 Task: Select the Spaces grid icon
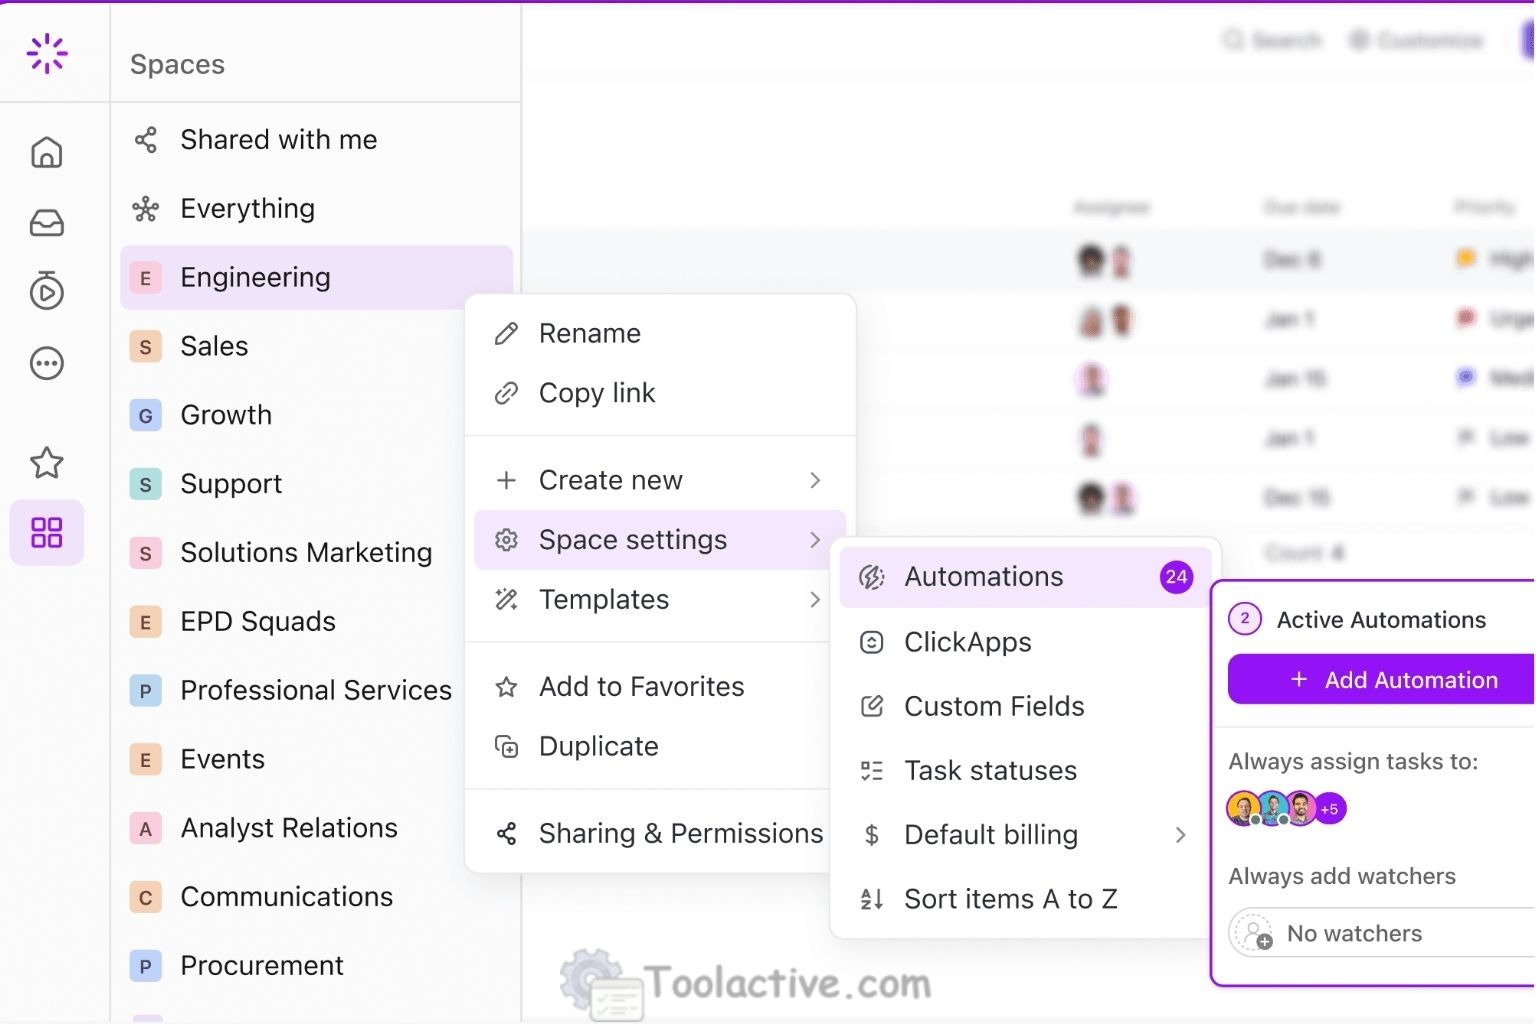tap(46, 532)
